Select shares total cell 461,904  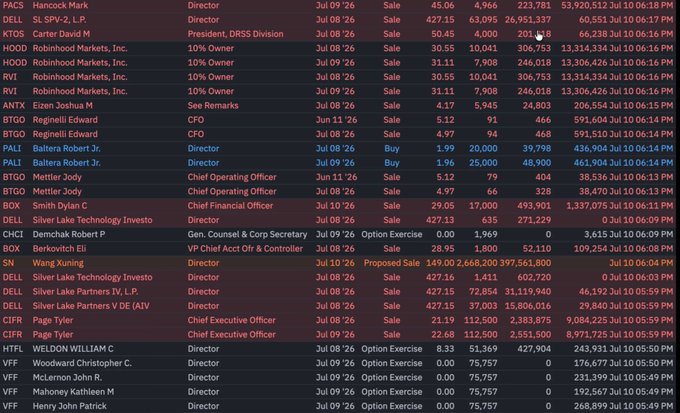590,163
